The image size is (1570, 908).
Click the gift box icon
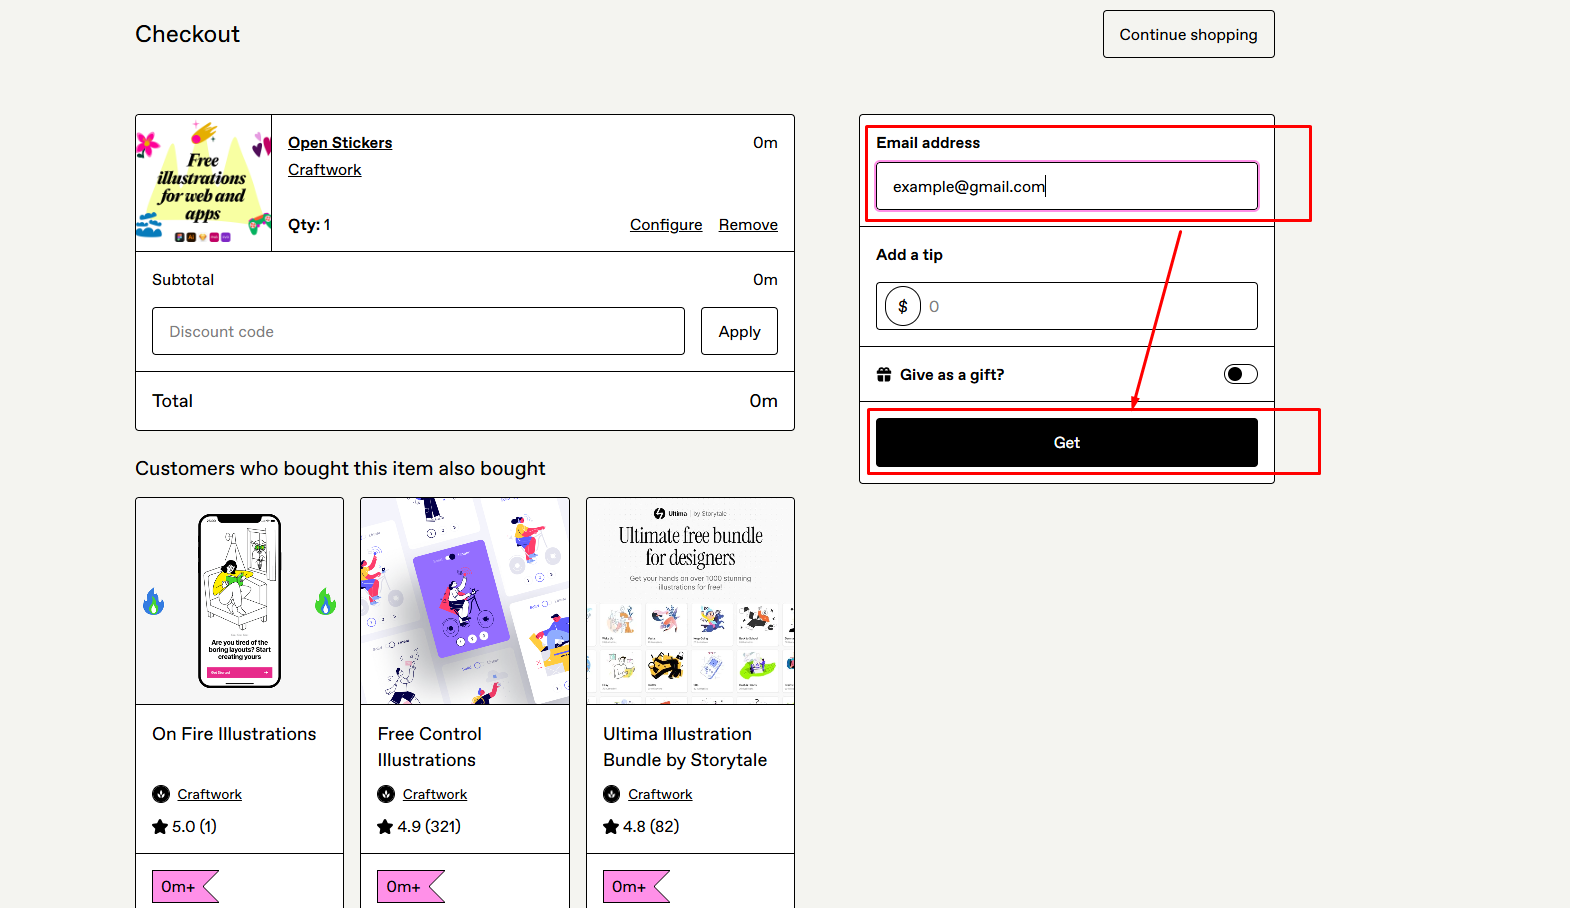point(884,375)
